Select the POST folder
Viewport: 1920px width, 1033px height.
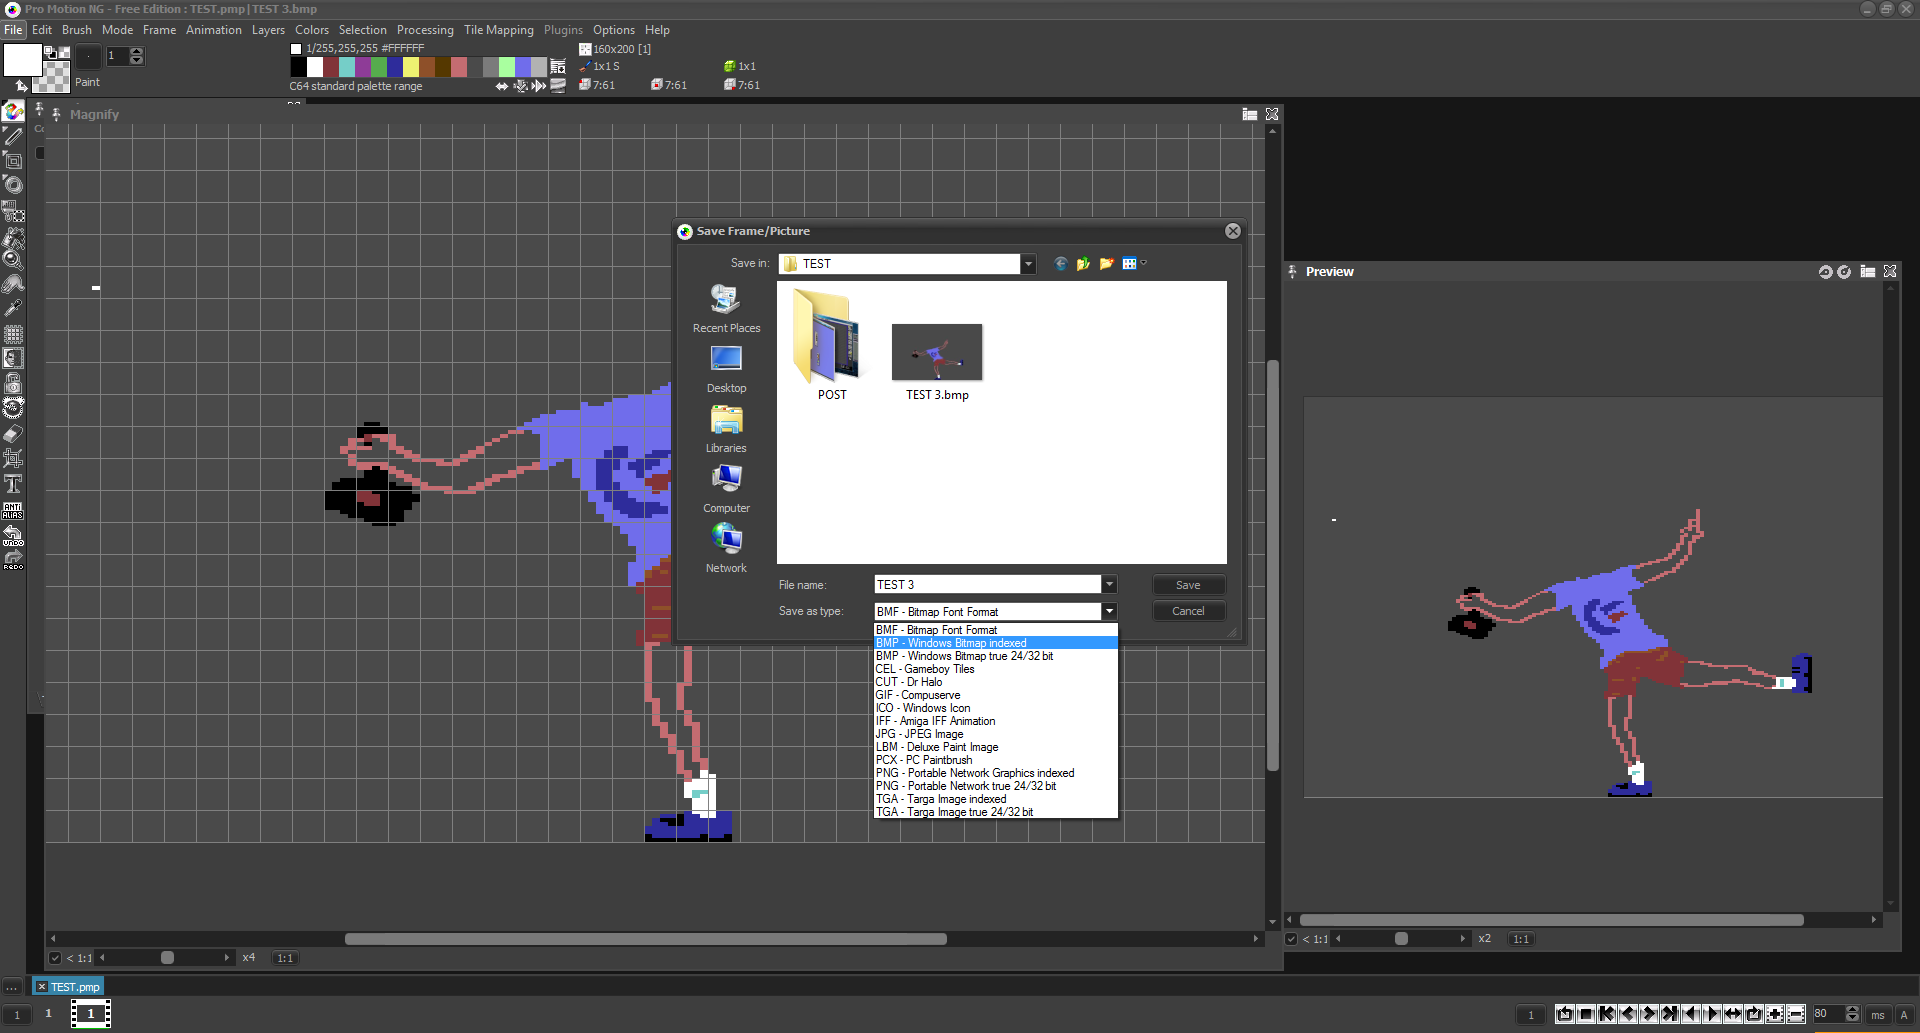pos(831,345)
